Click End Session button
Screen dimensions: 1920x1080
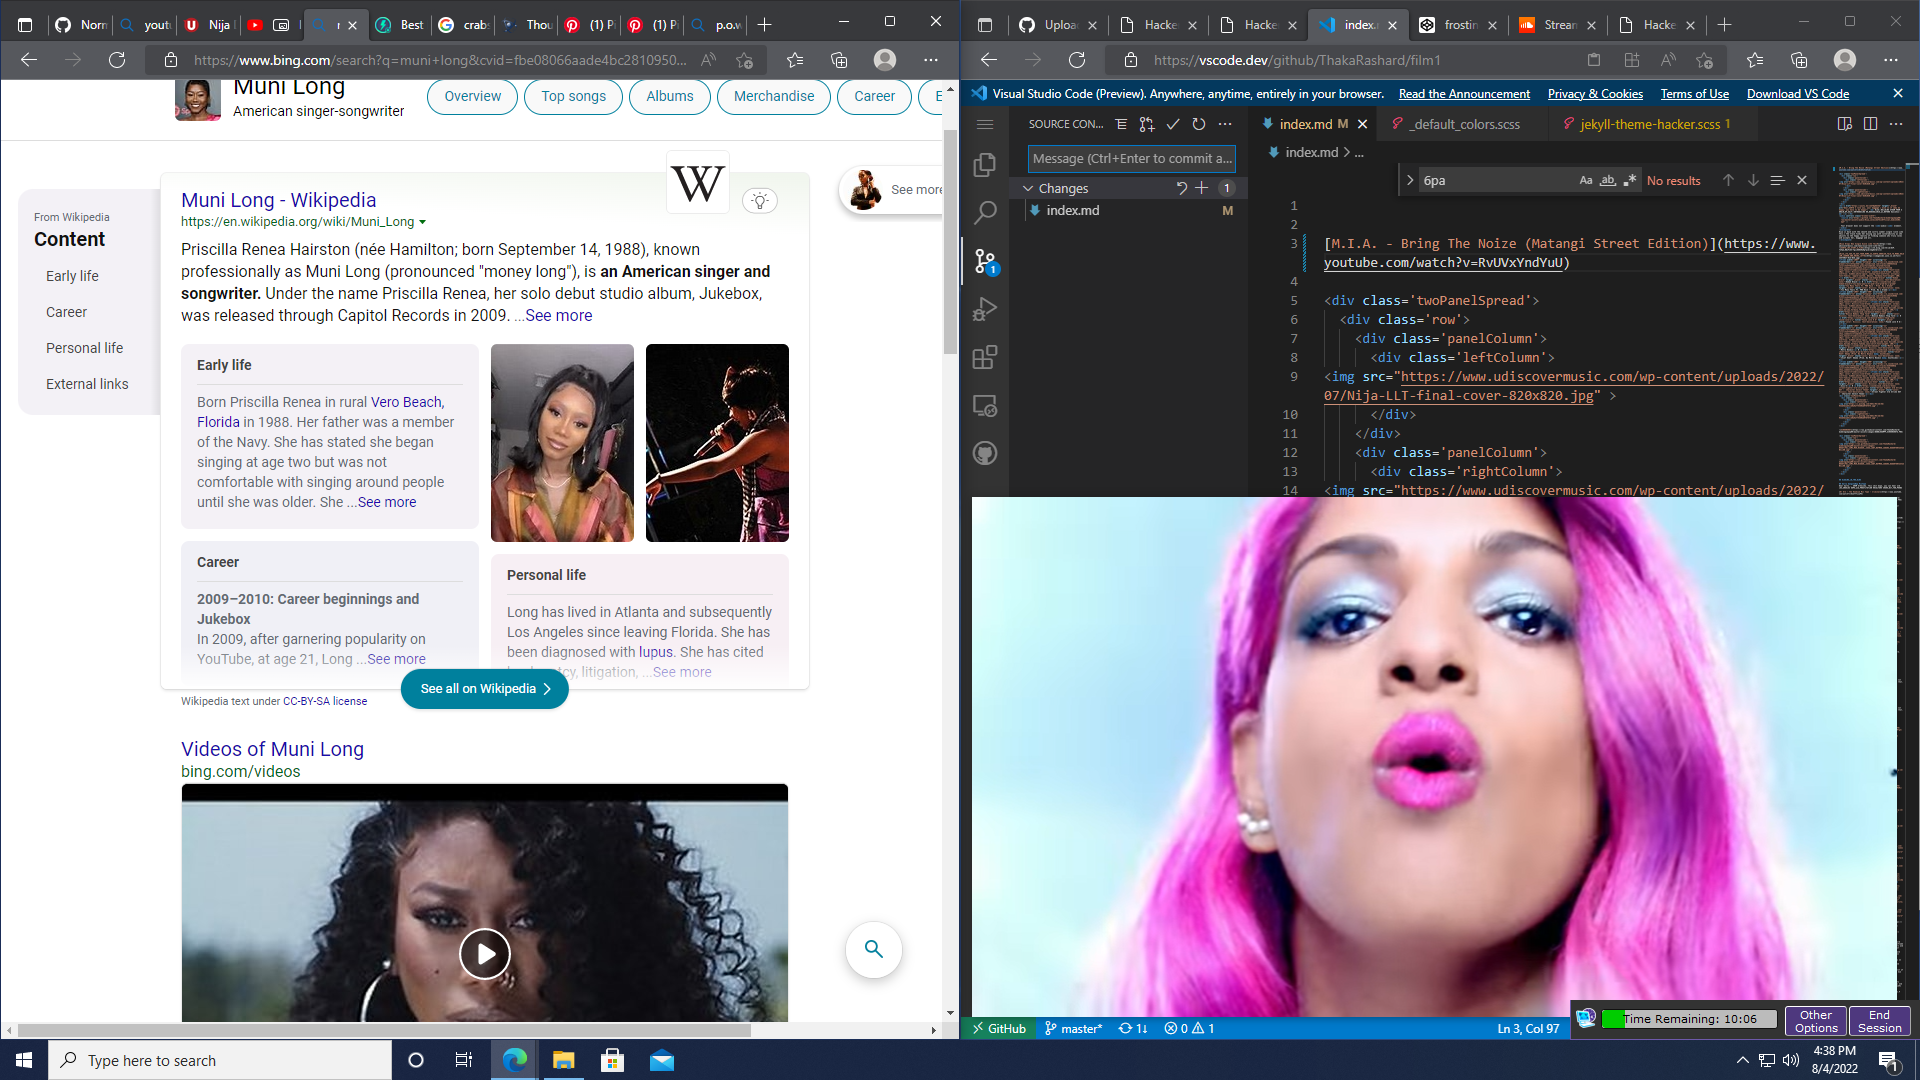1880,1021
